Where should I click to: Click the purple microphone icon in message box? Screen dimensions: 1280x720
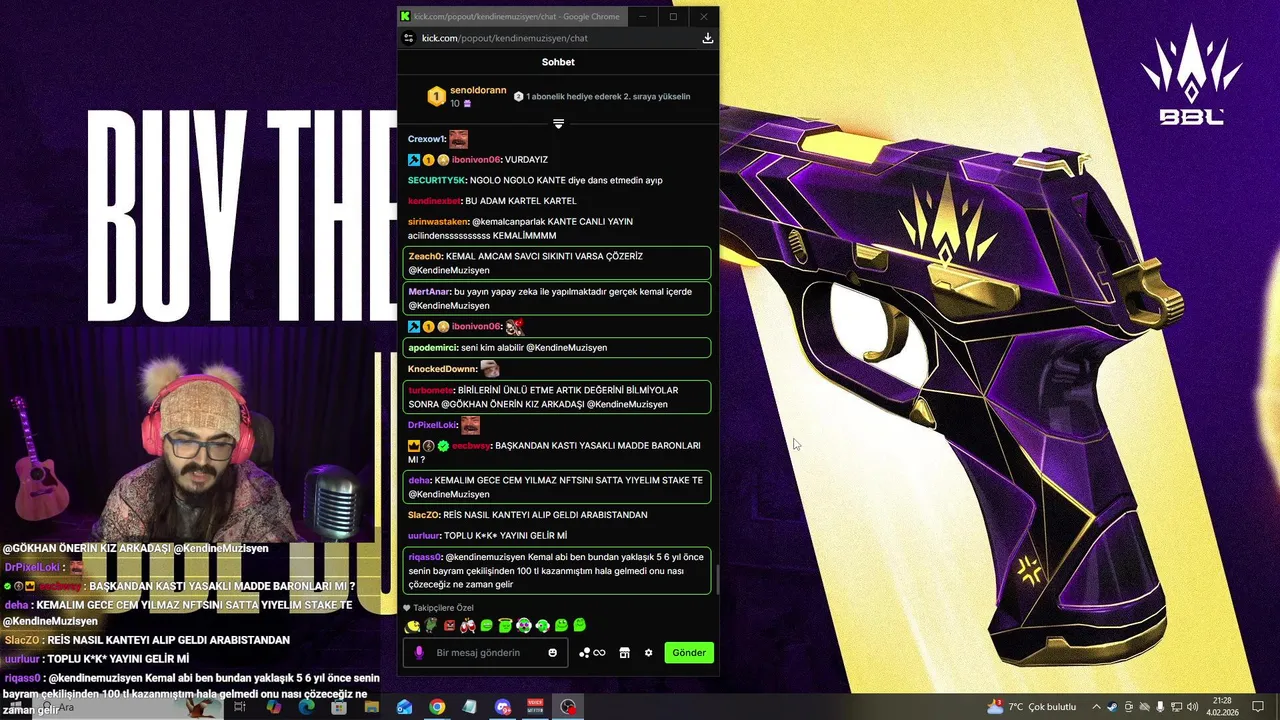(419, 653)
